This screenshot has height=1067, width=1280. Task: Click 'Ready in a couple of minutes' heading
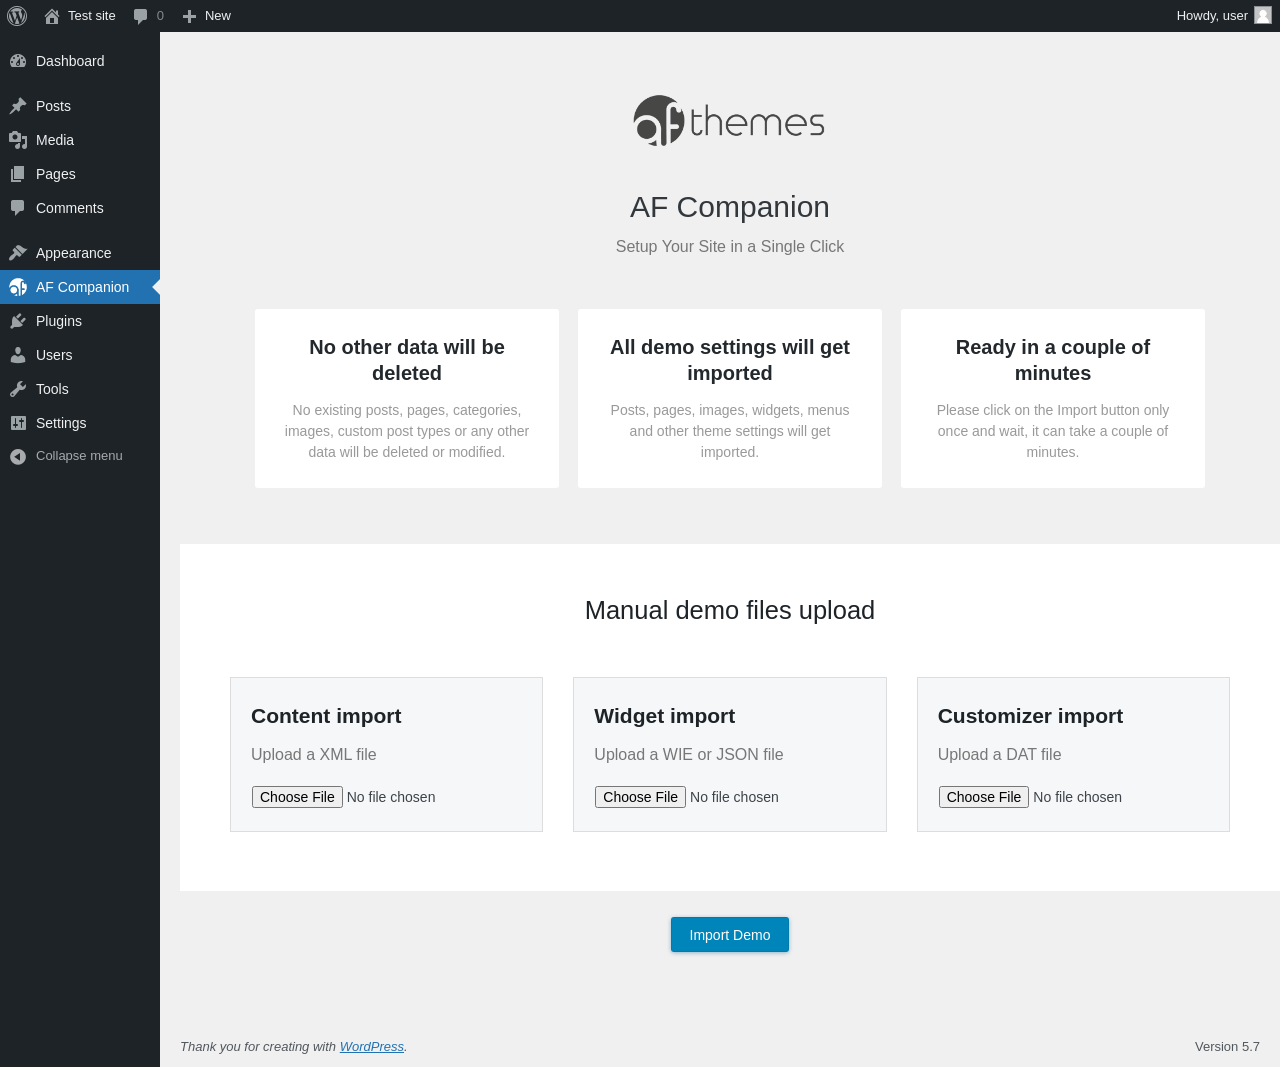[x=1053, y=360]
